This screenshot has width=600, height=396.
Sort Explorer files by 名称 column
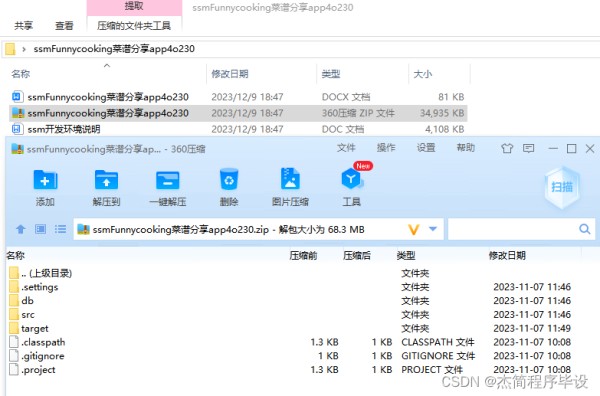coord(21,74)
